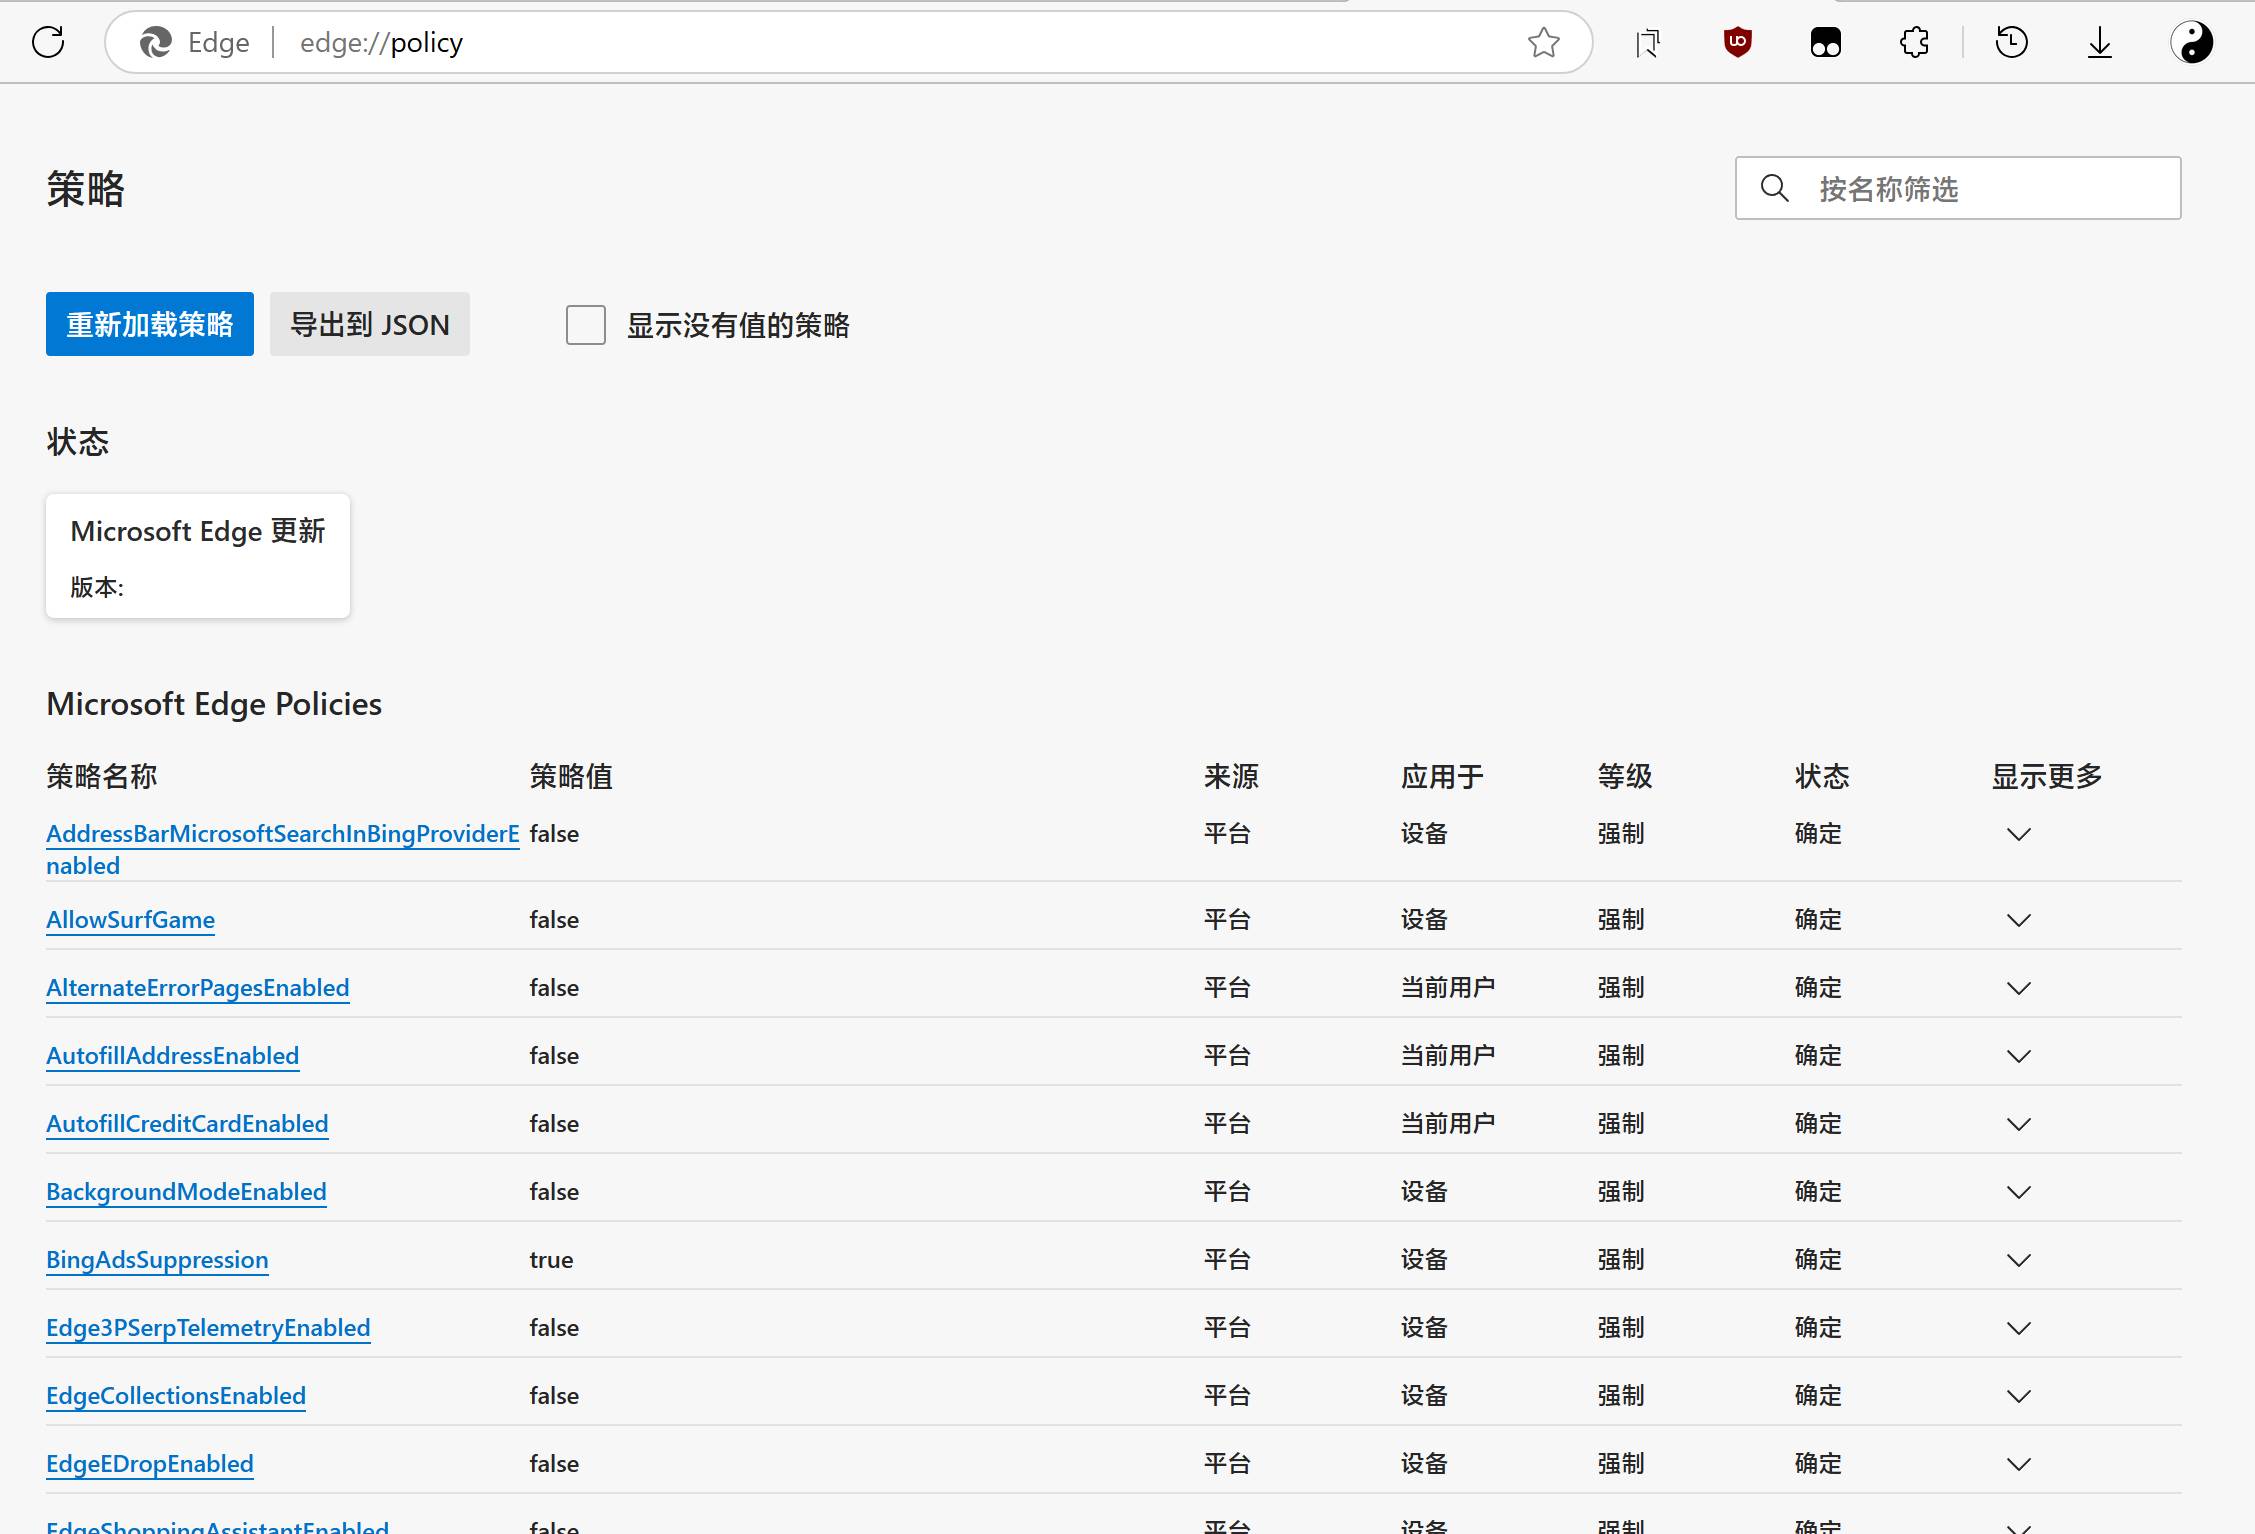Click 导出到 JSON button
The image size is (2255, 1534).
[370, 324]
